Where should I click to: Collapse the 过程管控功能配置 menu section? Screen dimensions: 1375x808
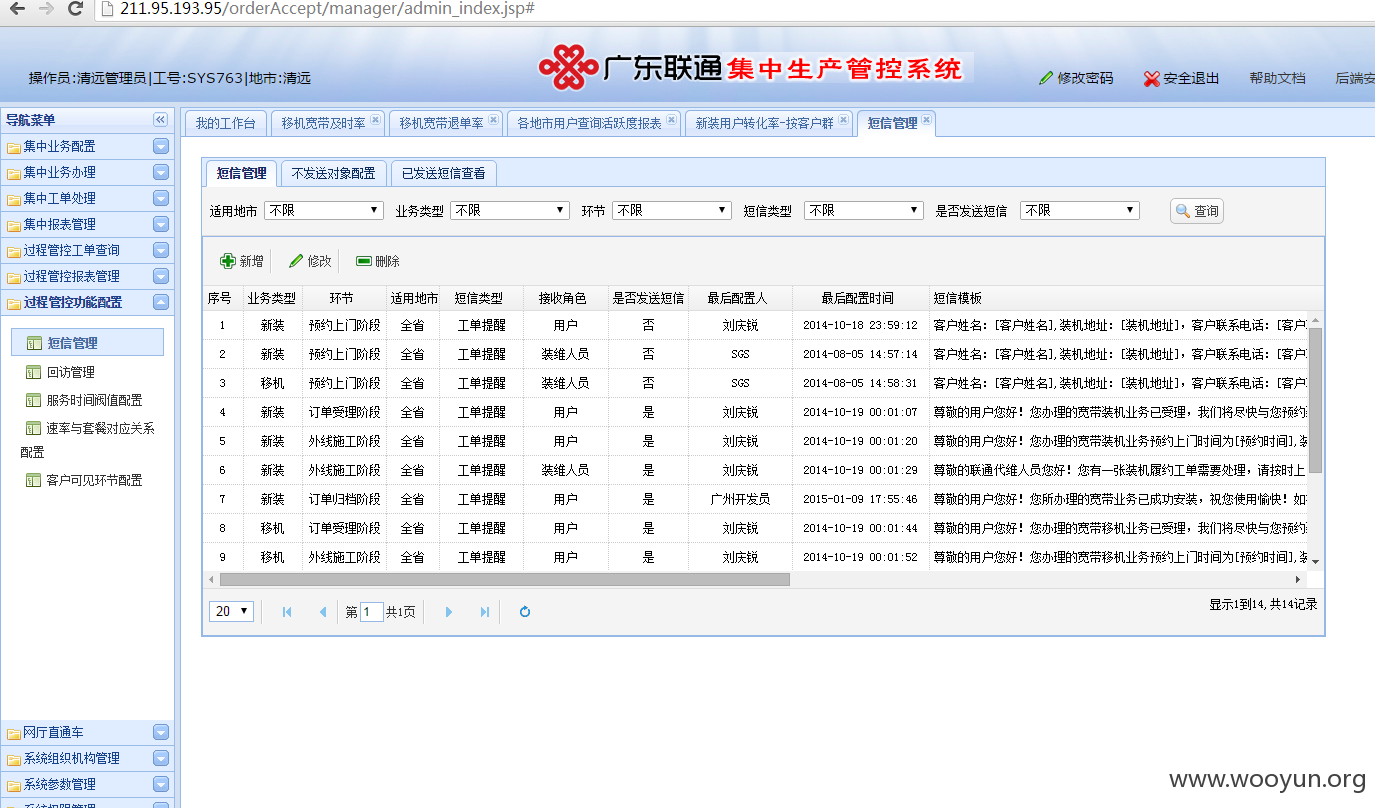click(87, 302)
